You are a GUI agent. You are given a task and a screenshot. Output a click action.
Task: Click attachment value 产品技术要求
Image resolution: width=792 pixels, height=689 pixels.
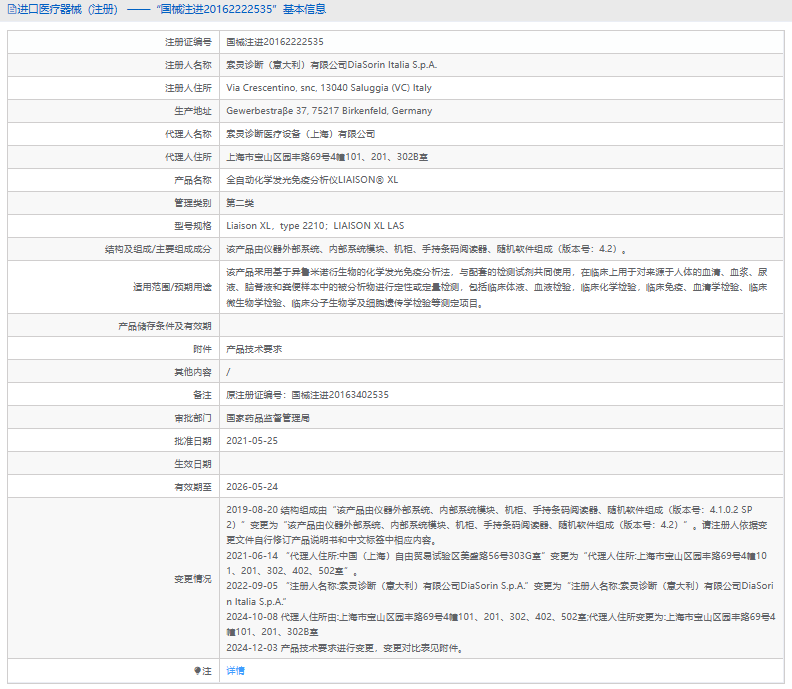tap(254, 349)
